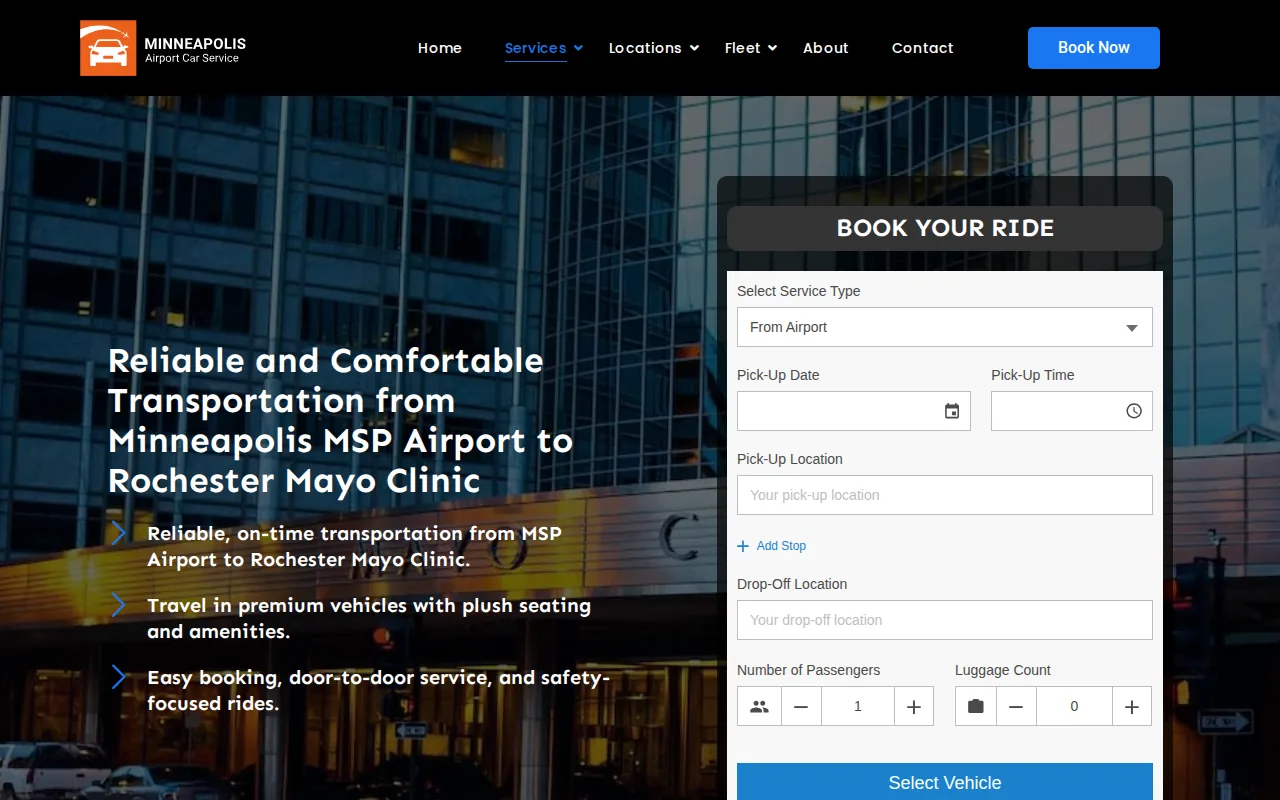Click the passengers people icon
This screenshot has height=800, width=1280.
pos(759,706)
